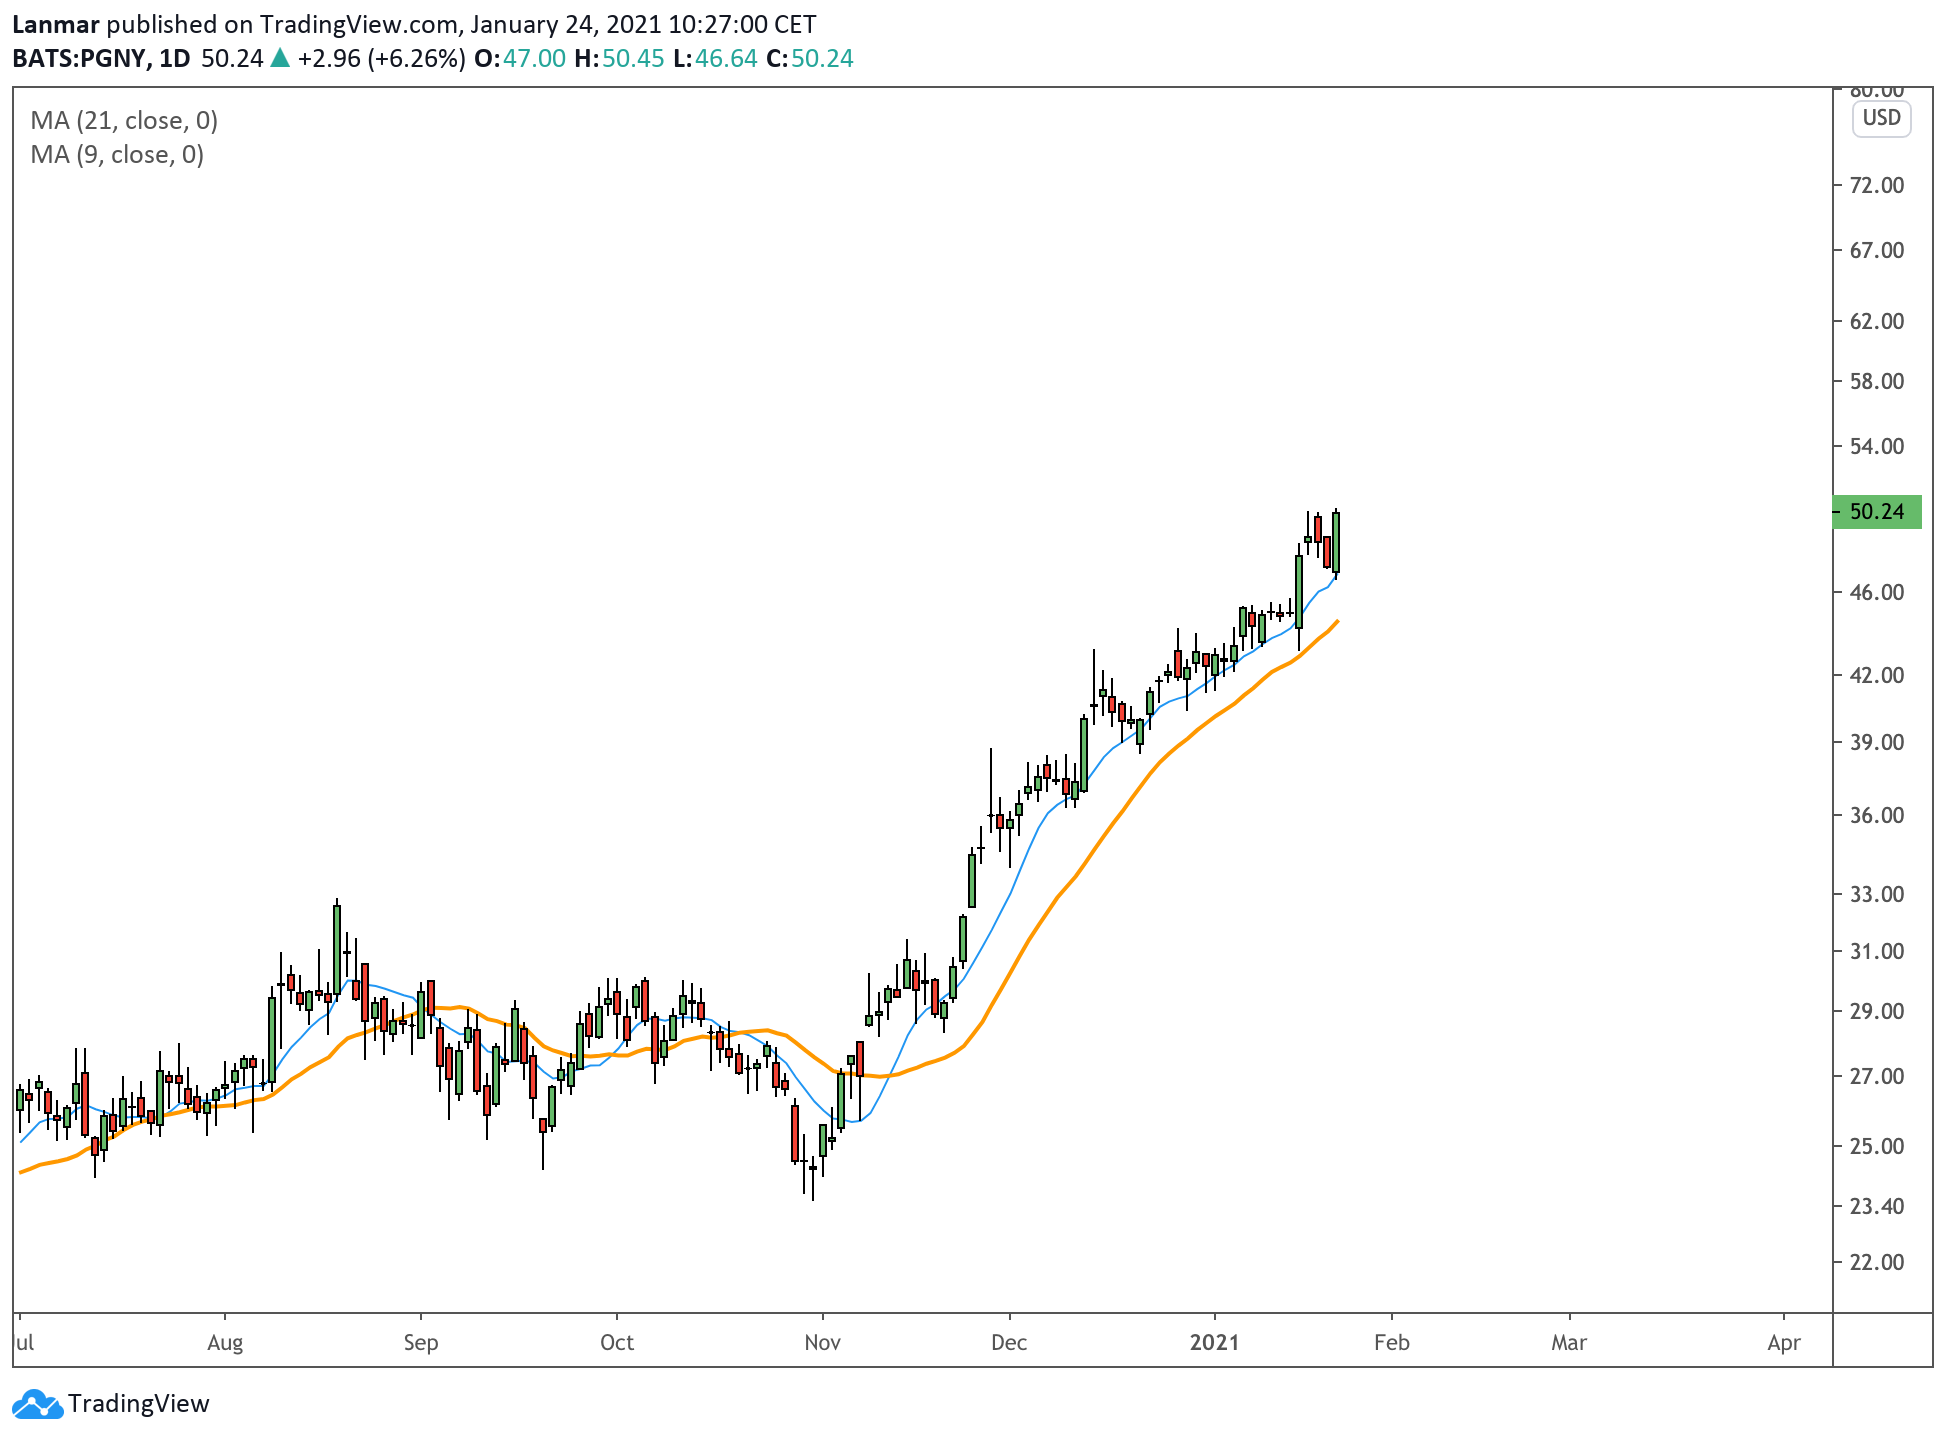The height and width of the screenshot is (1440, 1946).
Task: Click the green up-triangle change indicator
Action: [x=280, y=58]
